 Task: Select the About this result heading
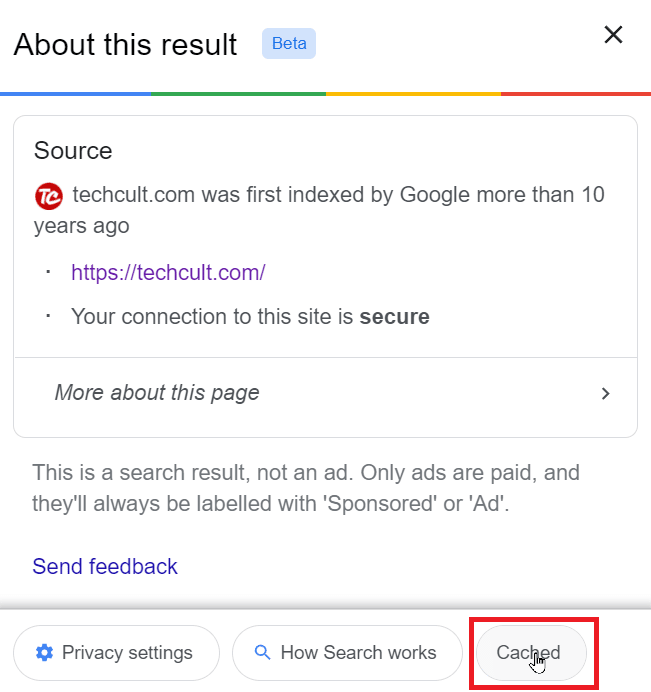click(x=125, y=45)
